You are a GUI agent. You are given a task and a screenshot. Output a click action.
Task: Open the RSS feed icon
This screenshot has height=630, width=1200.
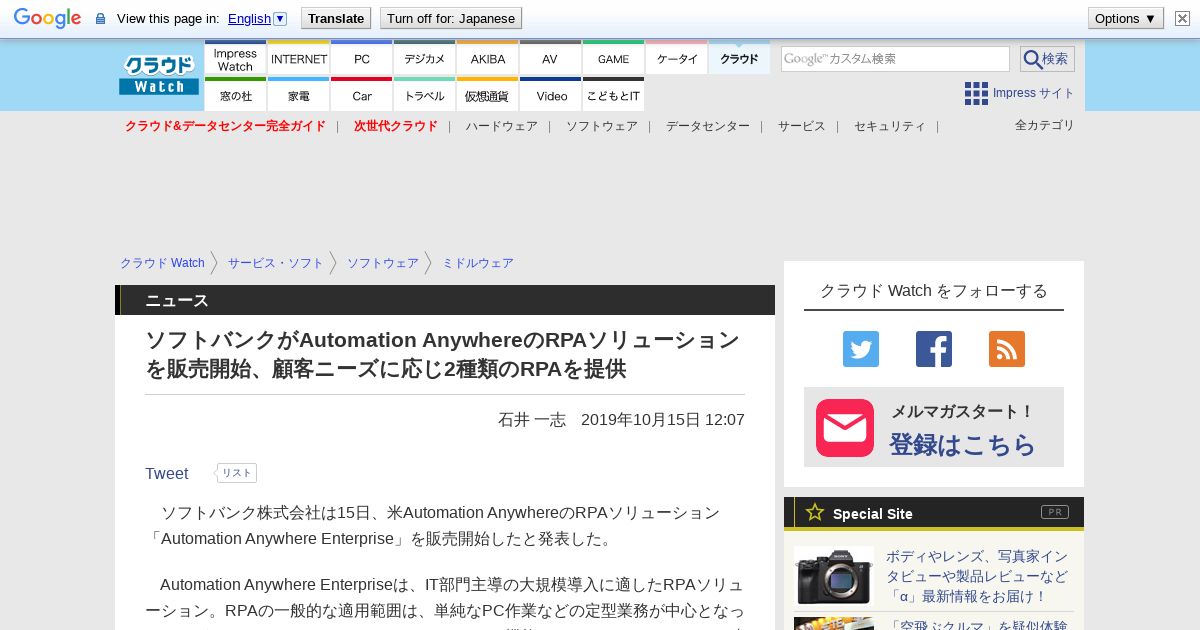tap(1007, 349)
